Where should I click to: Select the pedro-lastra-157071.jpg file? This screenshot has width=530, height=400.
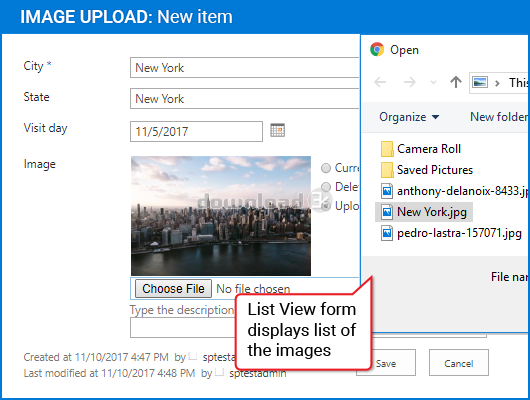click(451, 233)
